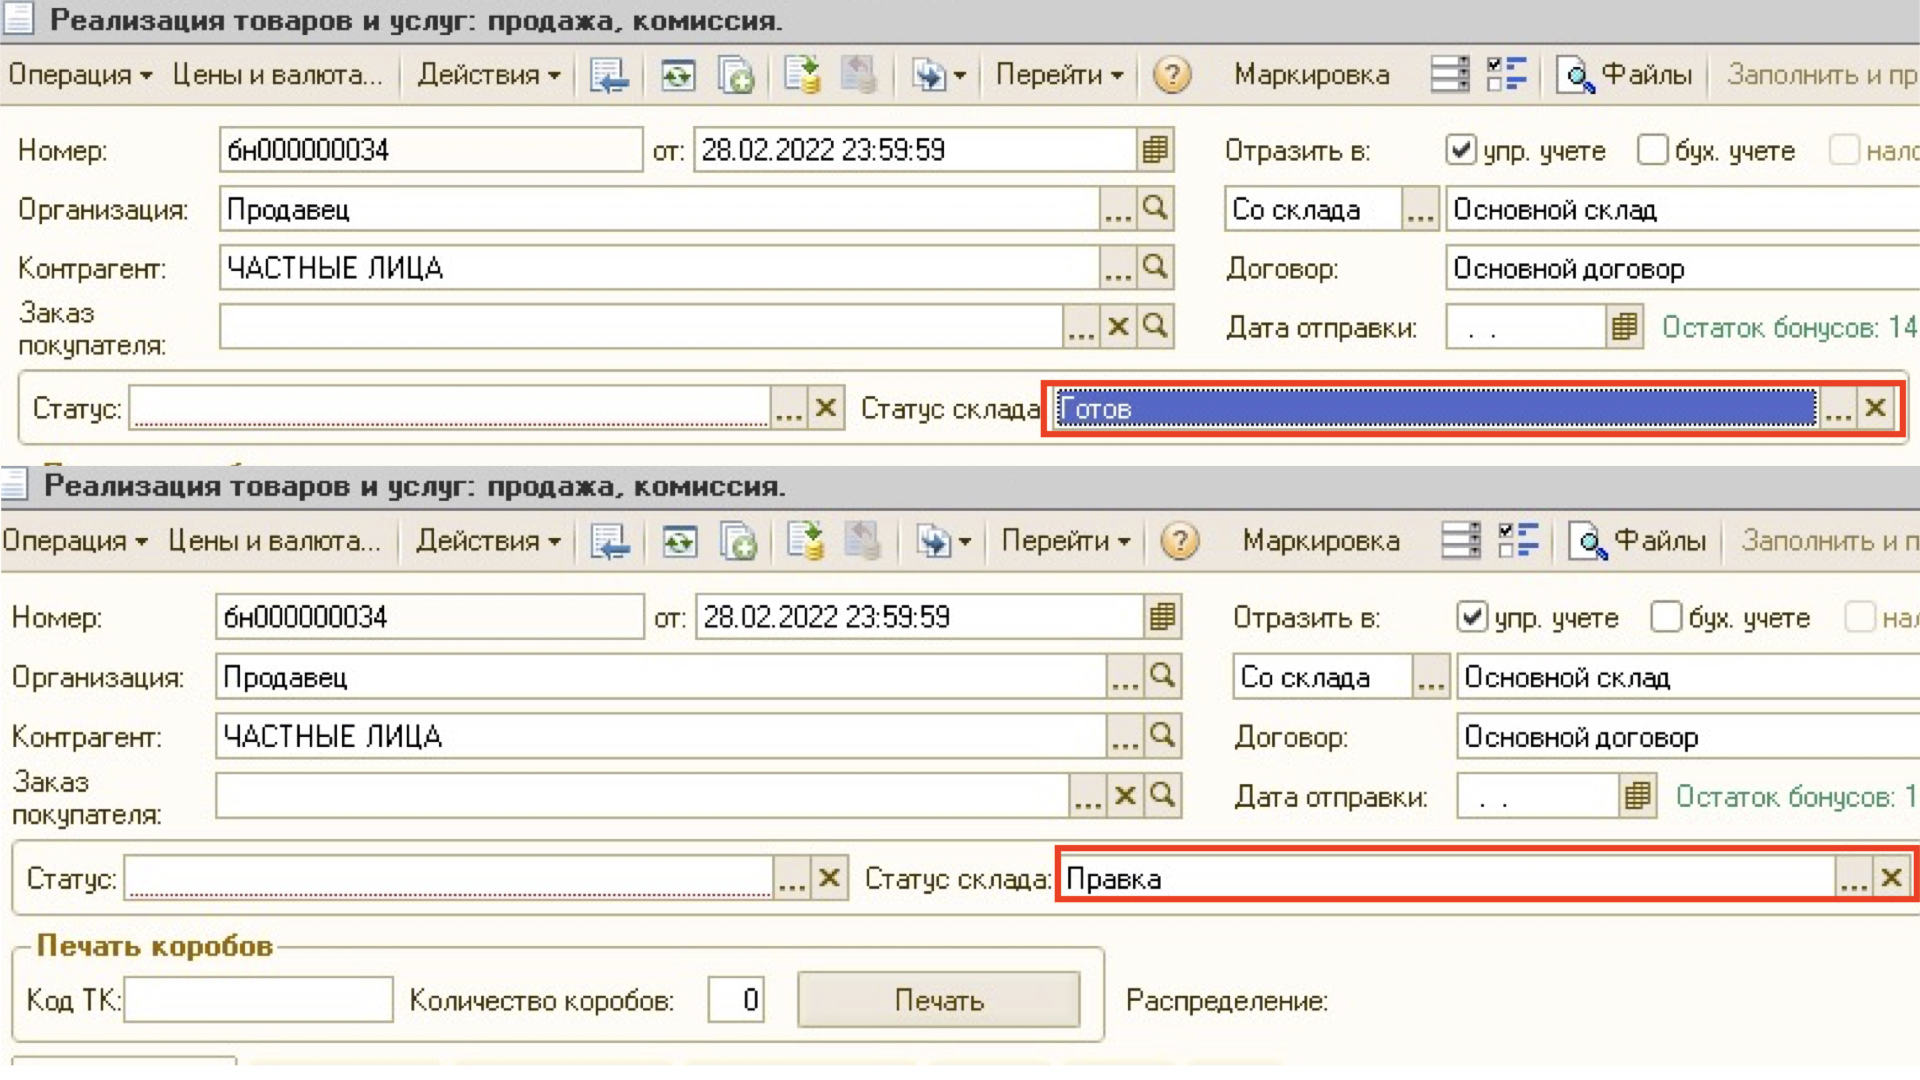Image resolution: width=1920 pixels, height=1080 pixels.
Task: Clear the Заказ покупателя field in the upper window
Action: [1118, 327]
